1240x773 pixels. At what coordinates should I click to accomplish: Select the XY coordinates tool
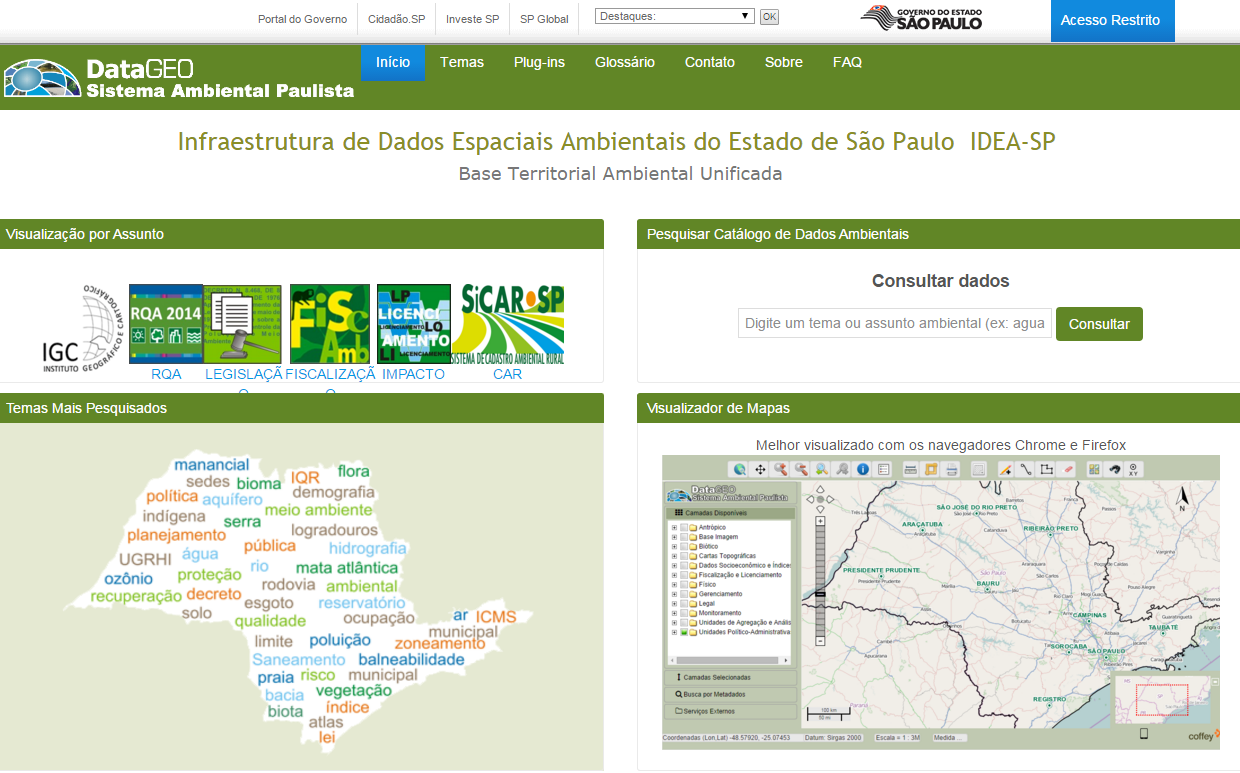(1133, 469)
